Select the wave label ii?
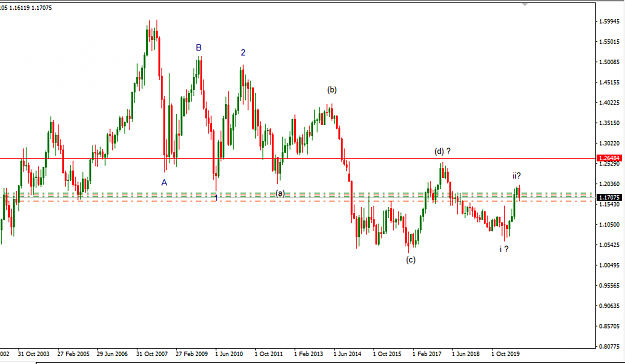The image size is (625, 364). 517,175
